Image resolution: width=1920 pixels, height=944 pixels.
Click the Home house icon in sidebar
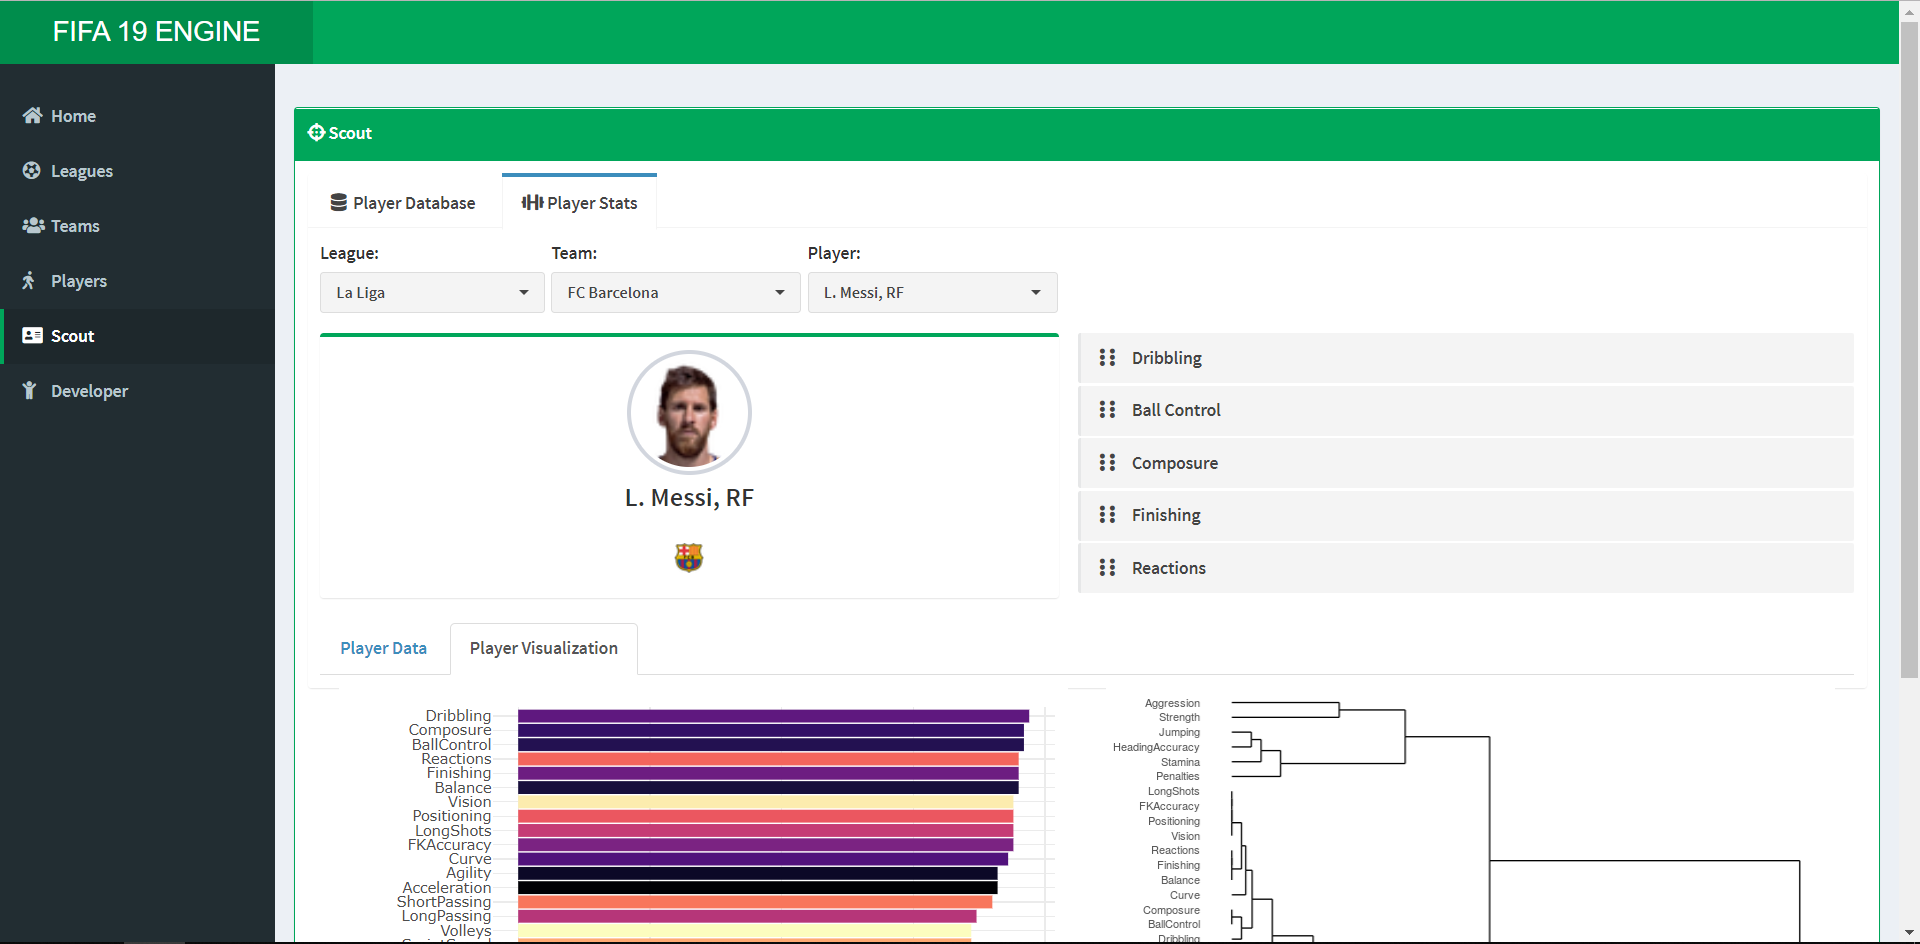(x=32, y=116)
